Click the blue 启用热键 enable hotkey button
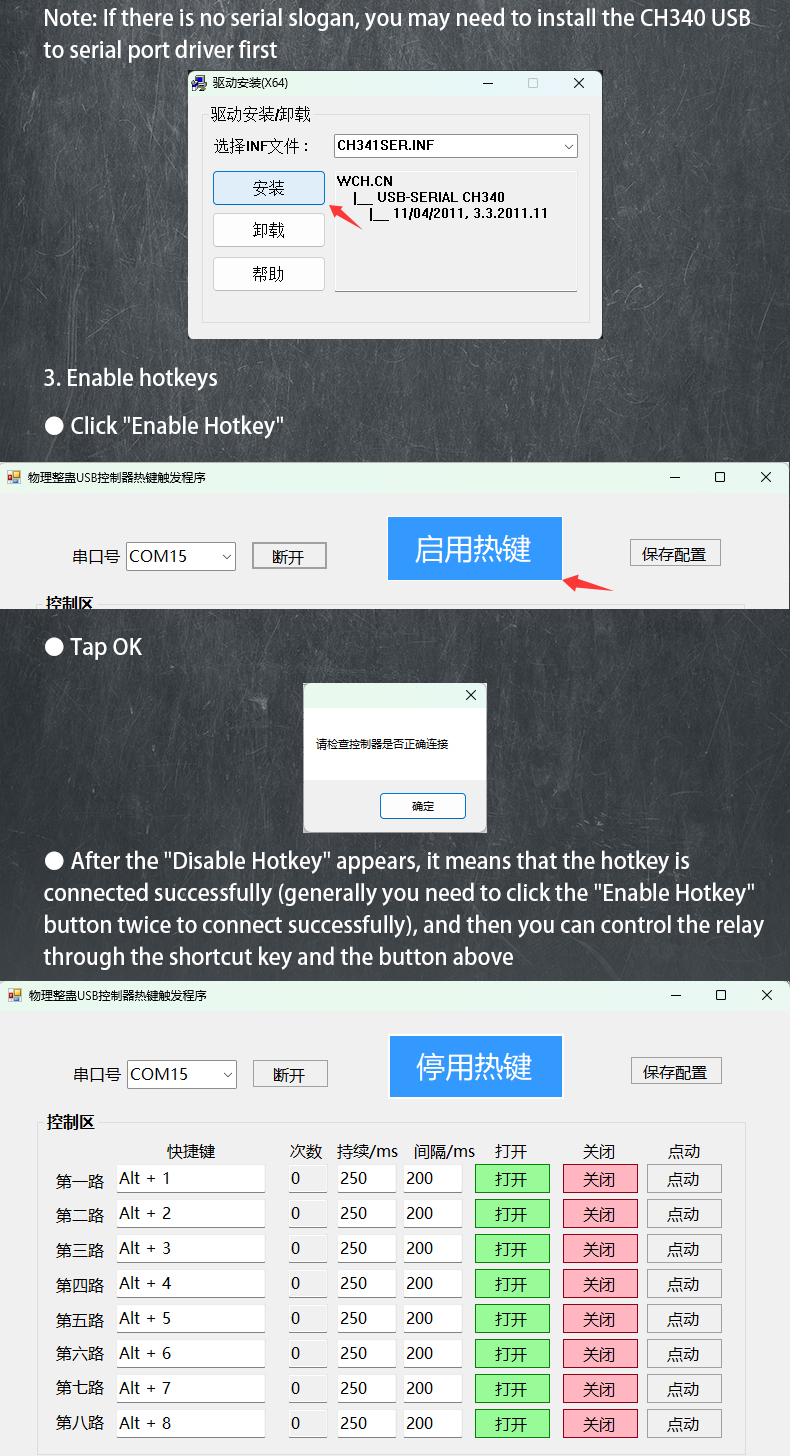 (x=474, y=549)
